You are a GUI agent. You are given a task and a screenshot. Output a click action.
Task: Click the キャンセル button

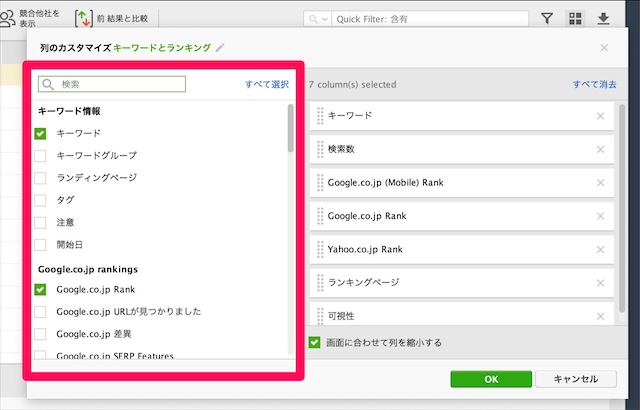coord(576,379)
